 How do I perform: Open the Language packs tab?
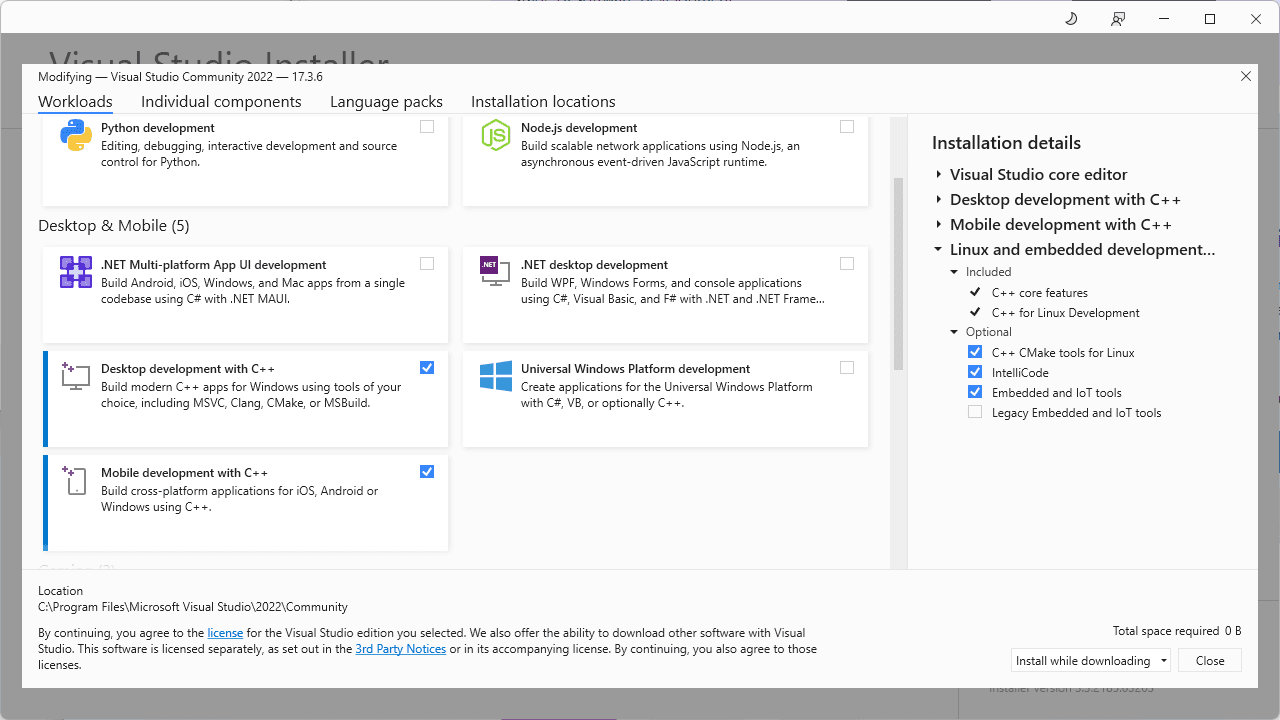click(x=386, y=102)
